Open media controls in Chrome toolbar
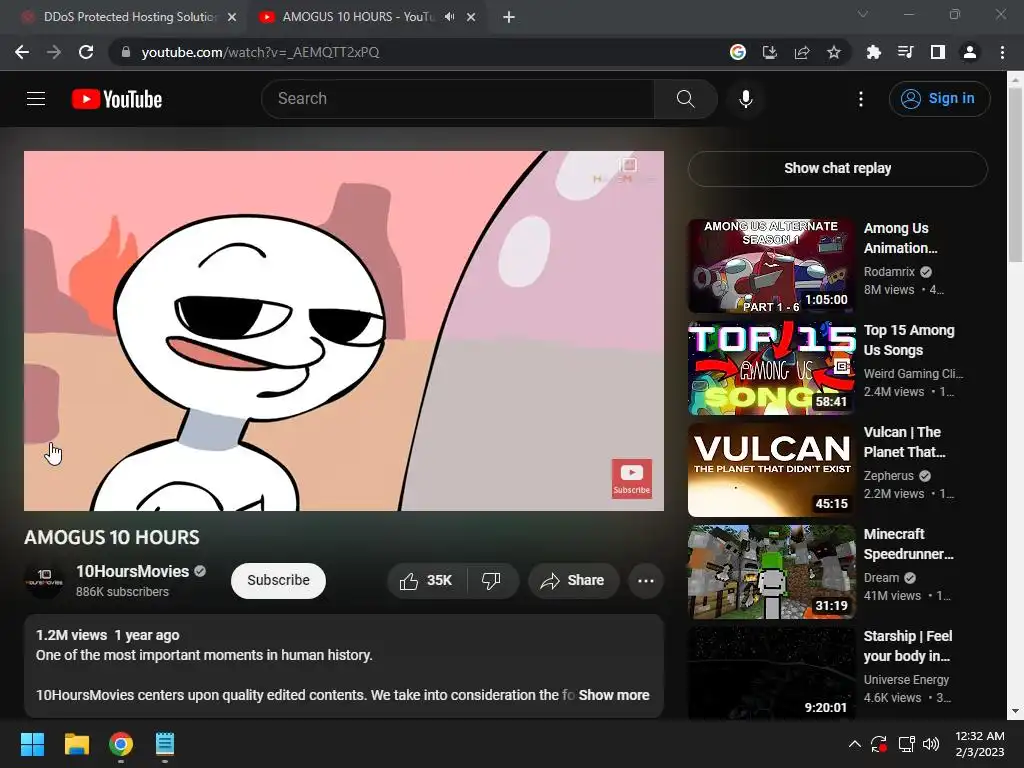Screen dimensions: 1024x768 906,52
